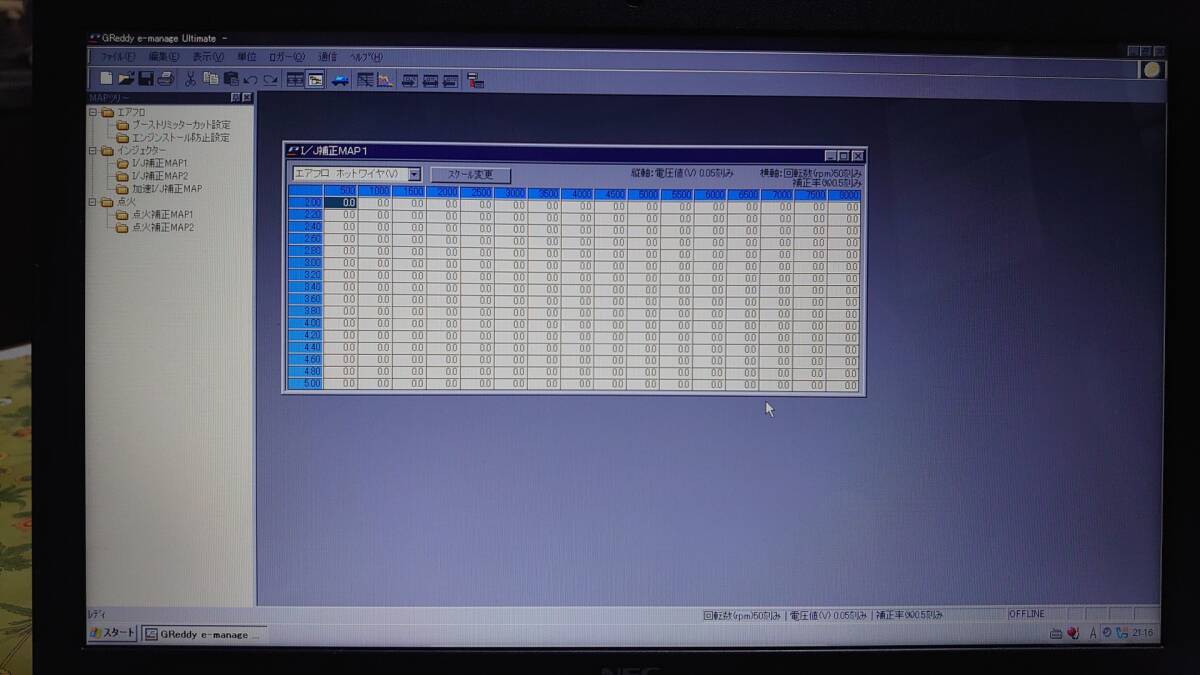Click the 4000 rpm column header
This screenshot has height=675, width=1200.
point(577,193)
